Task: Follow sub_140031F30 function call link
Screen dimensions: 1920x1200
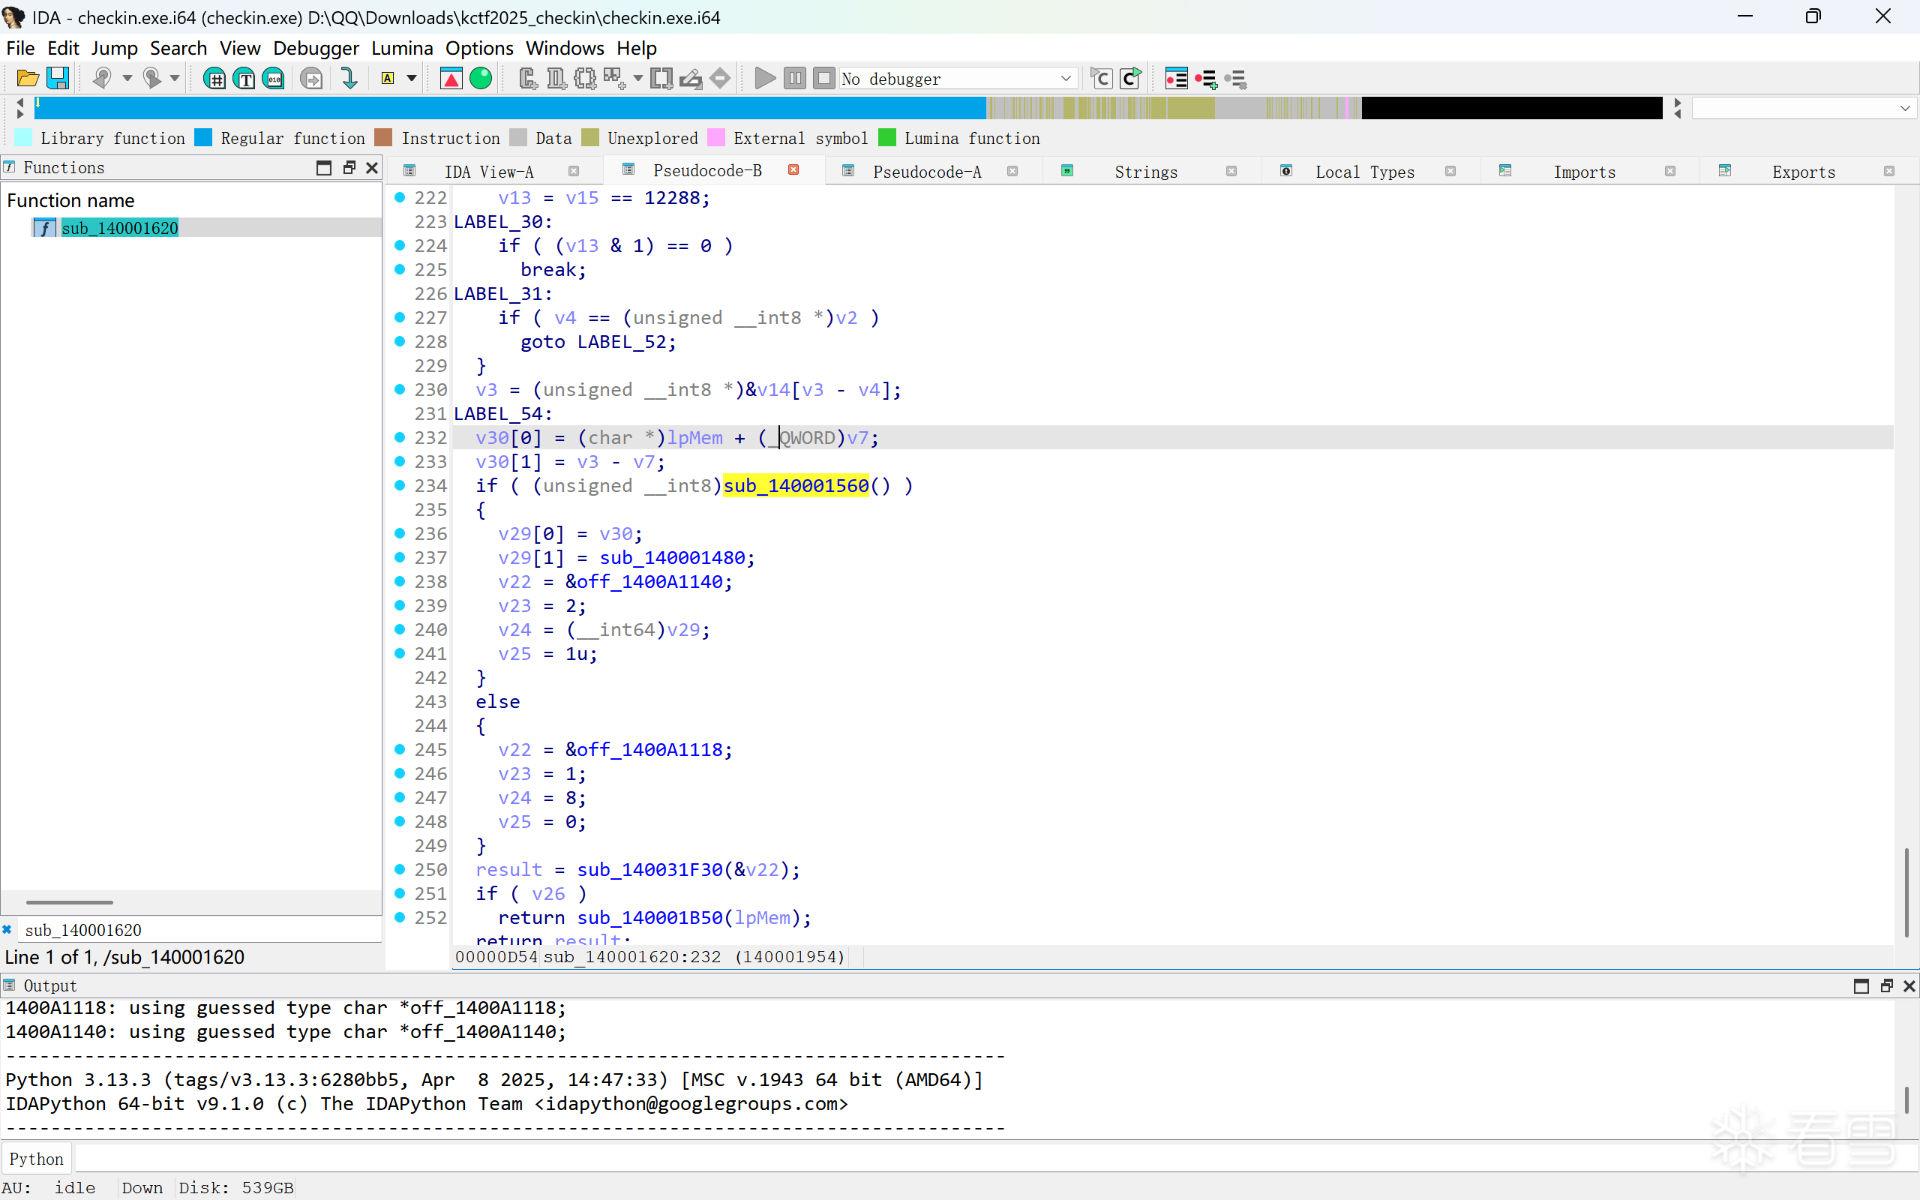Action: 649,869
